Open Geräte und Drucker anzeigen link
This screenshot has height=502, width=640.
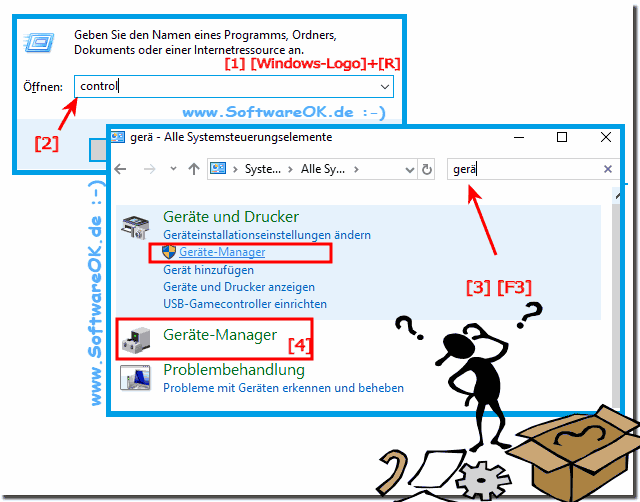click(239, 287)
